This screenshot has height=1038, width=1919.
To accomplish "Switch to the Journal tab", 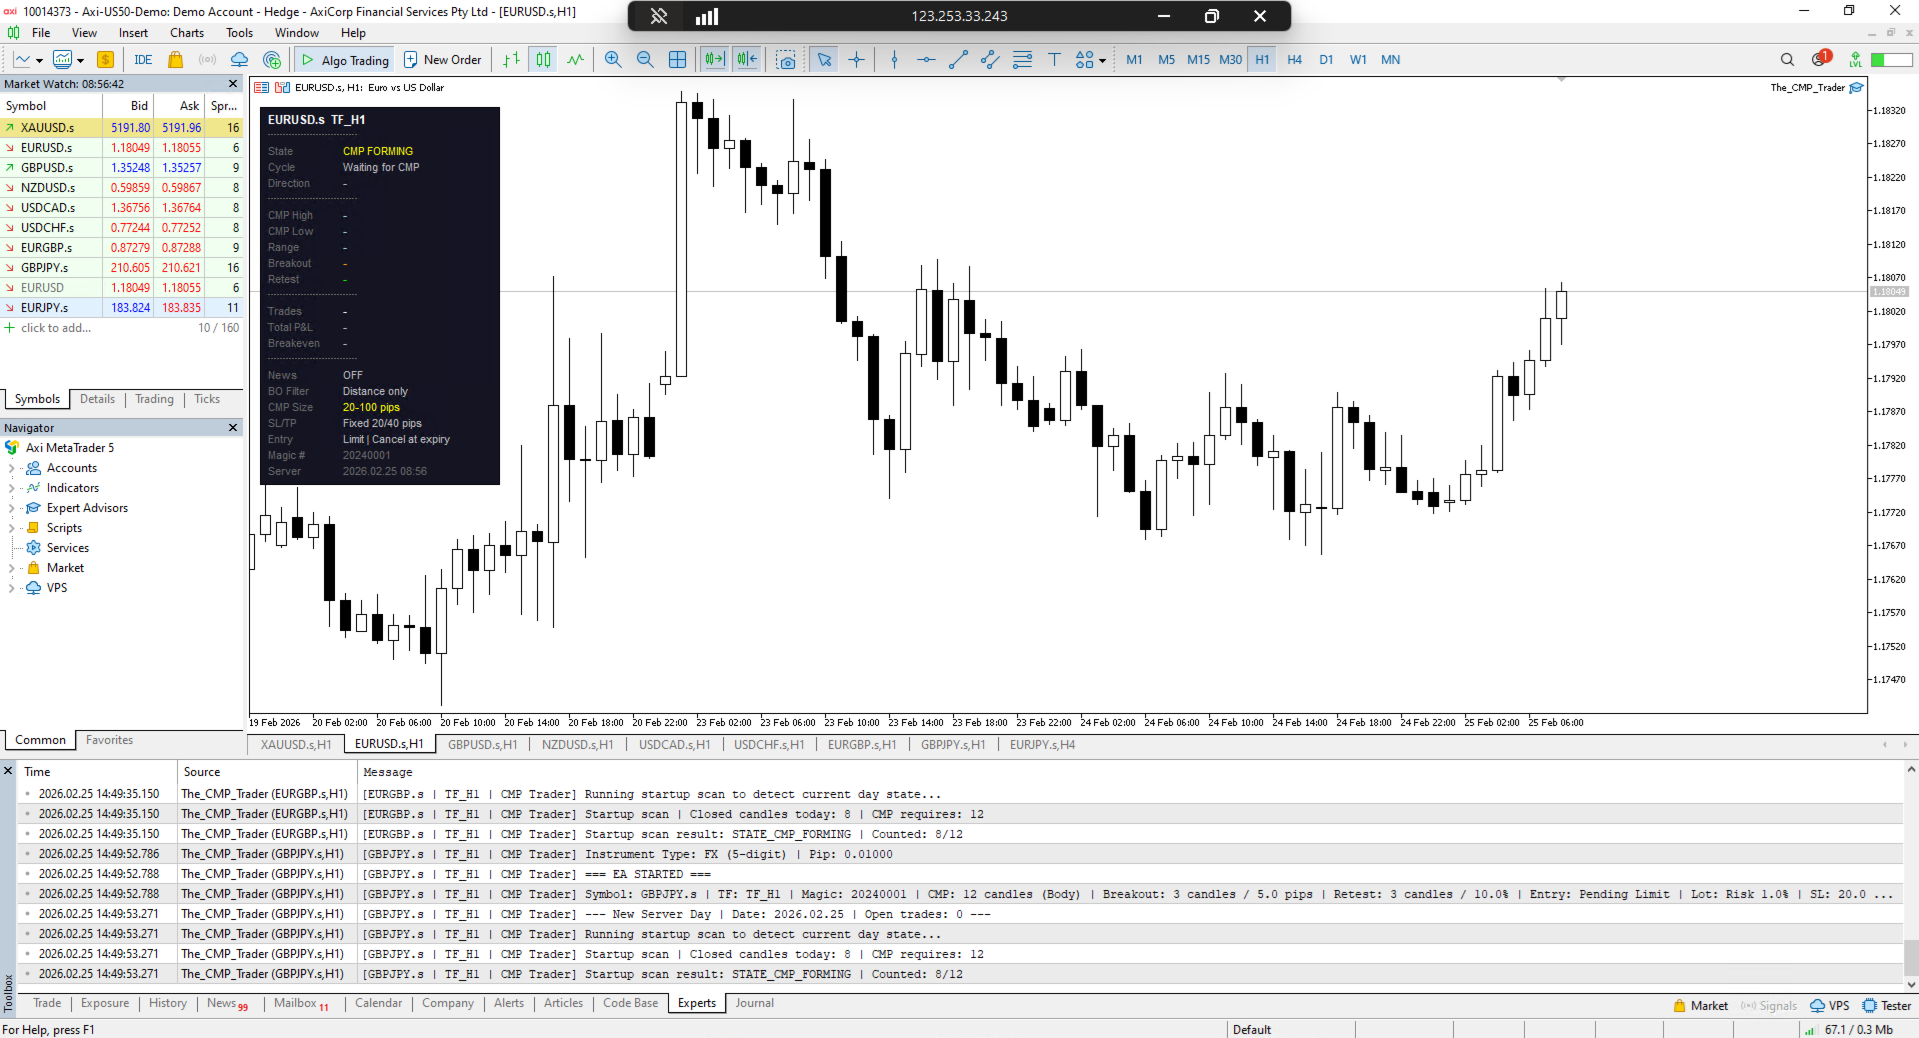I will coord(755,1003).
